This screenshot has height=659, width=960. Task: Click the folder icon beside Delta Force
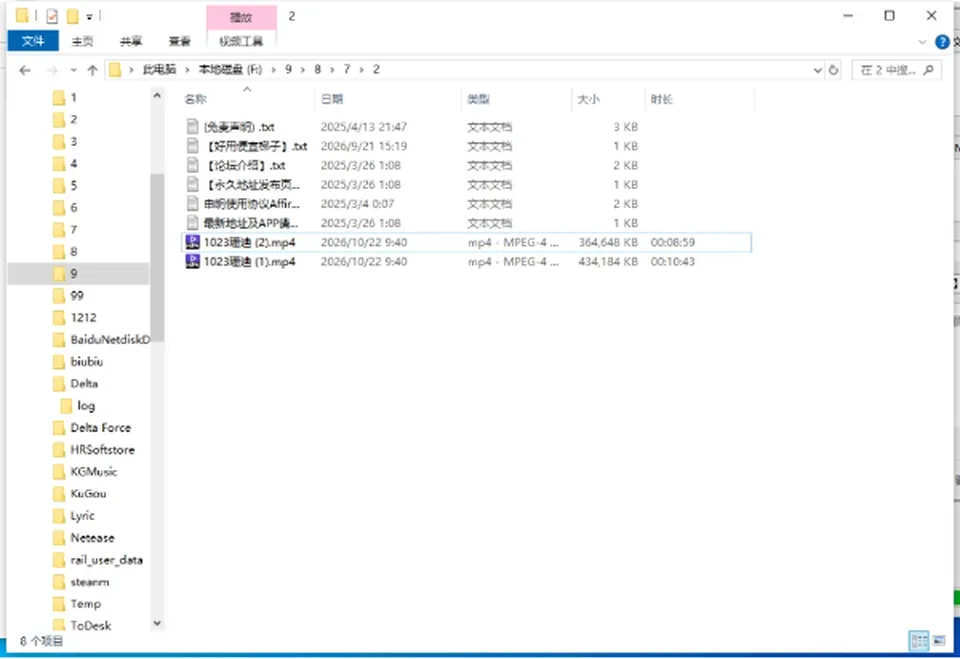tap(59, 427)
